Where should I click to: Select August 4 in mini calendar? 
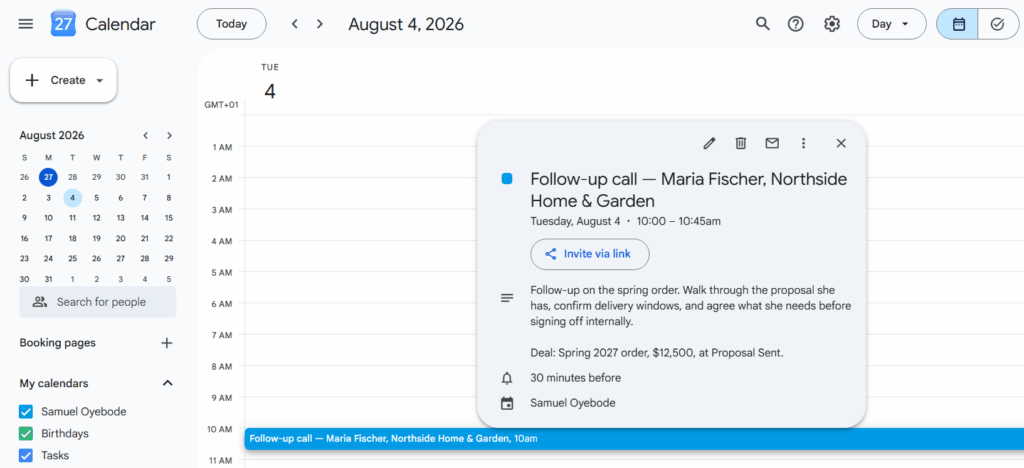tap(72, 198)
